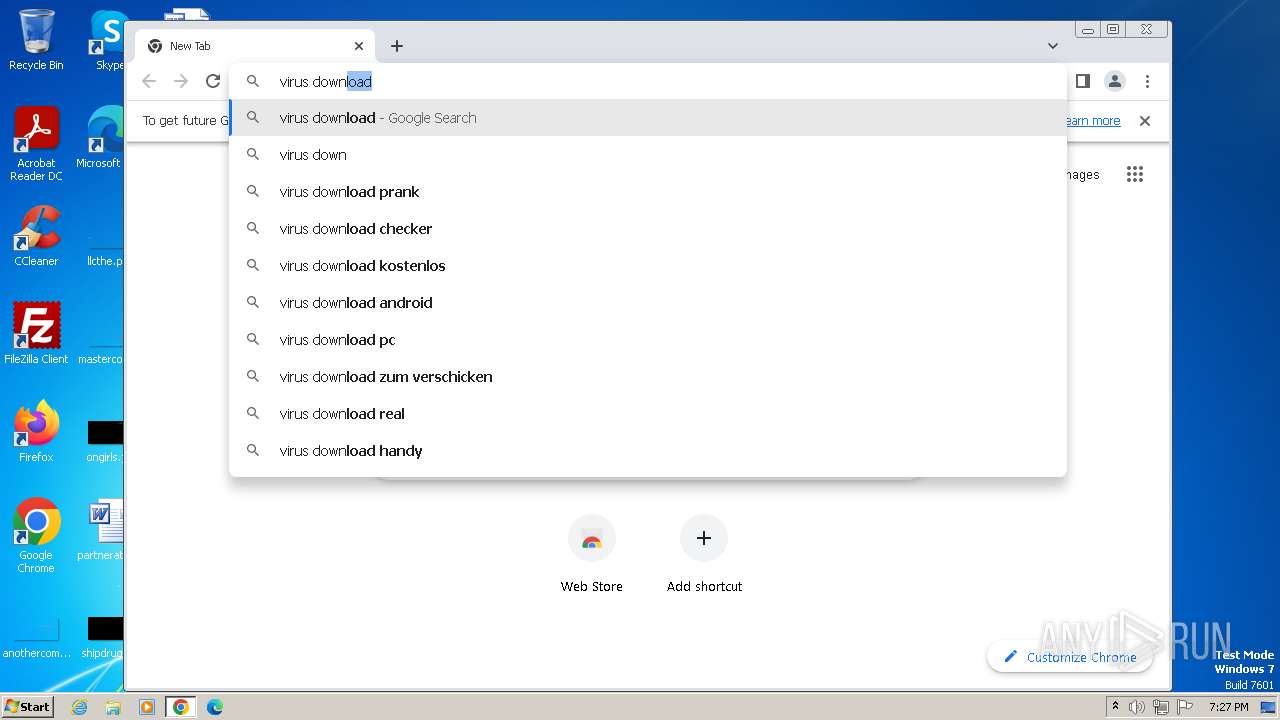Open the Action Center flag icon
Screen dimensions: 1280x720
click(1183, 707)
